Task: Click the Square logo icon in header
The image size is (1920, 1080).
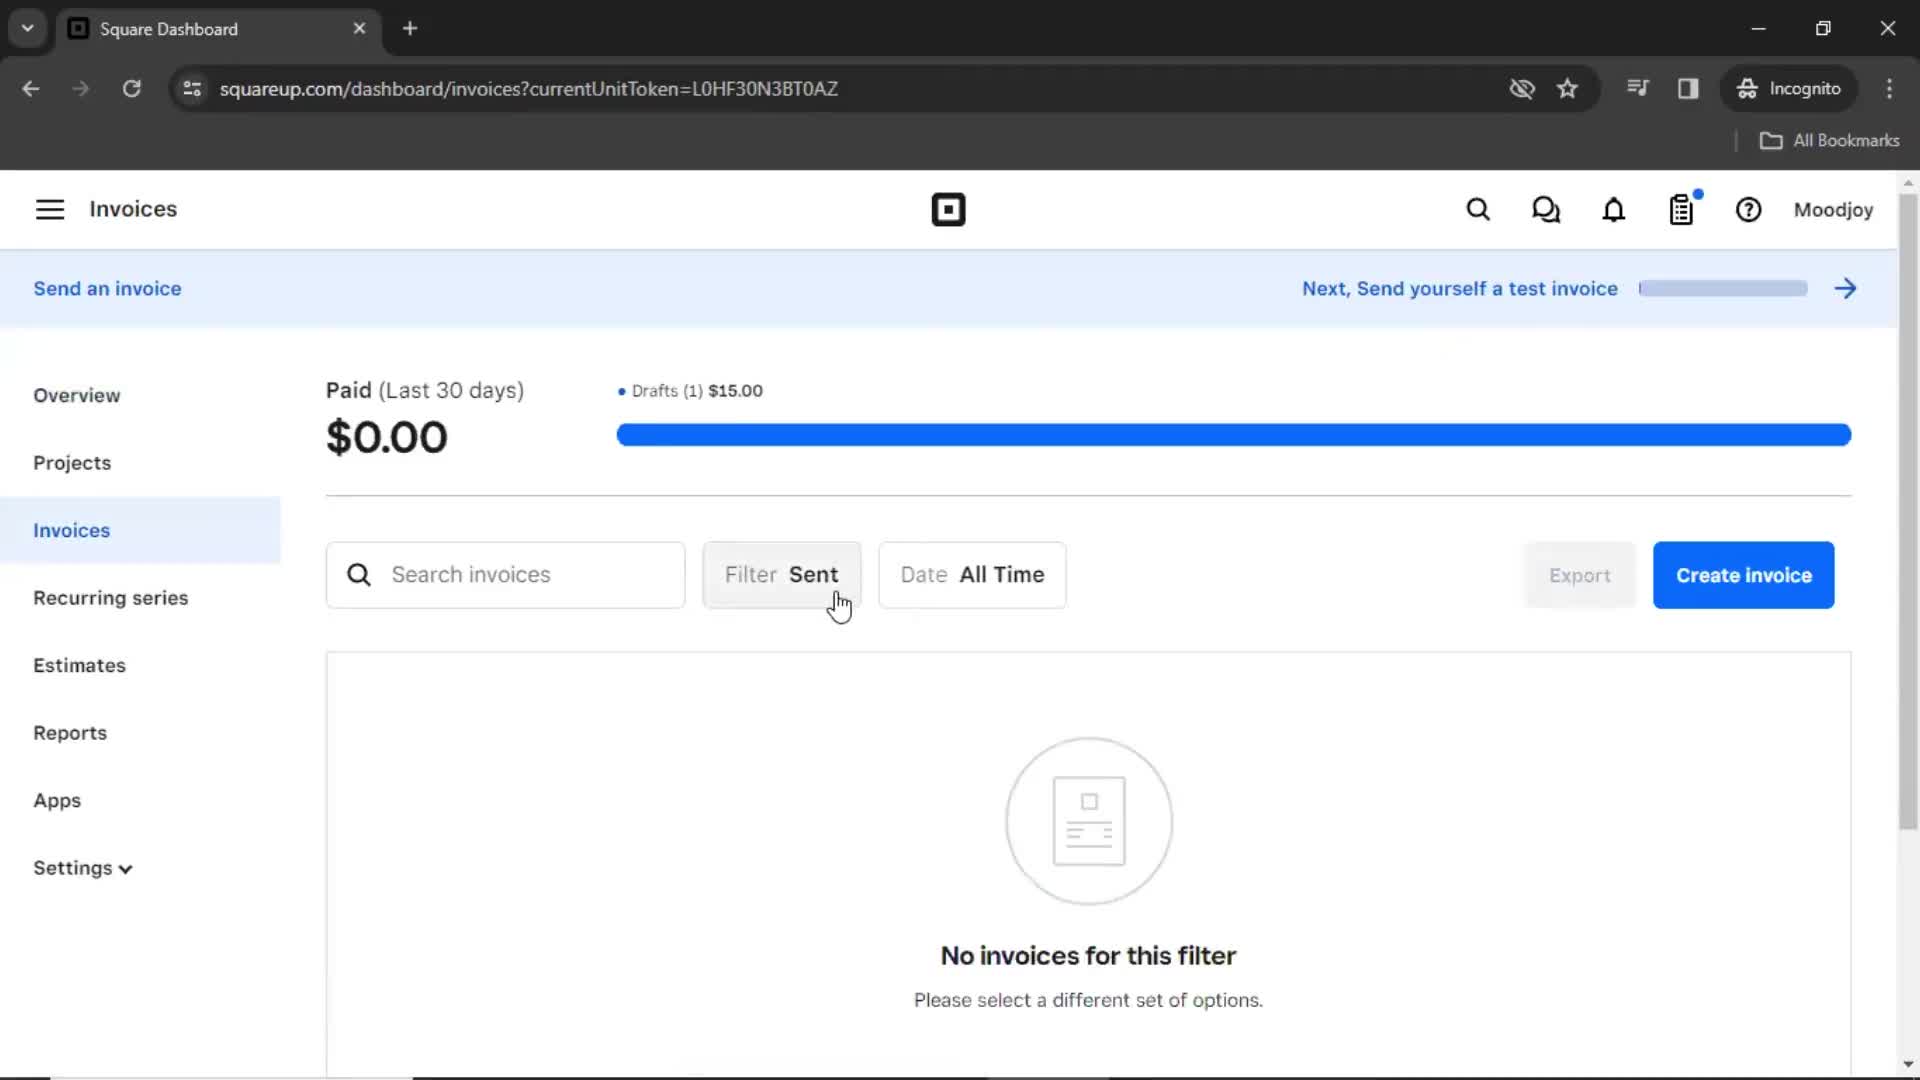Action: [x=947, y=210]
